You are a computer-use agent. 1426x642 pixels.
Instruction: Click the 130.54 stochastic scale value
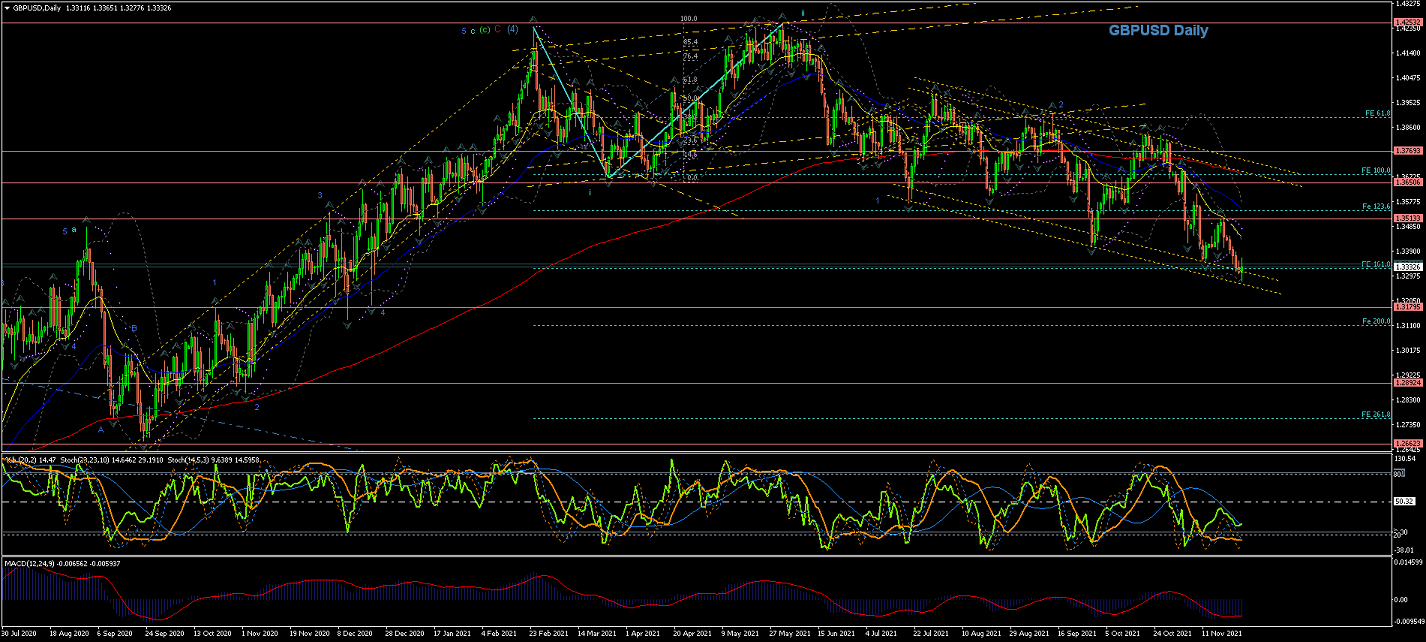(x=1404, y=458)
